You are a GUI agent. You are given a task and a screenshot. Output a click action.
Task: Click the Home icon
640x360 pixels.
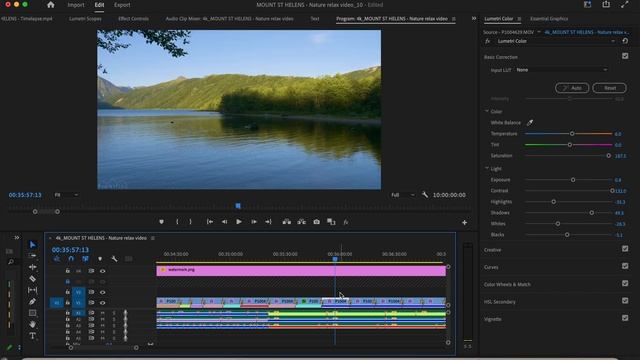(x=51, y=5)
